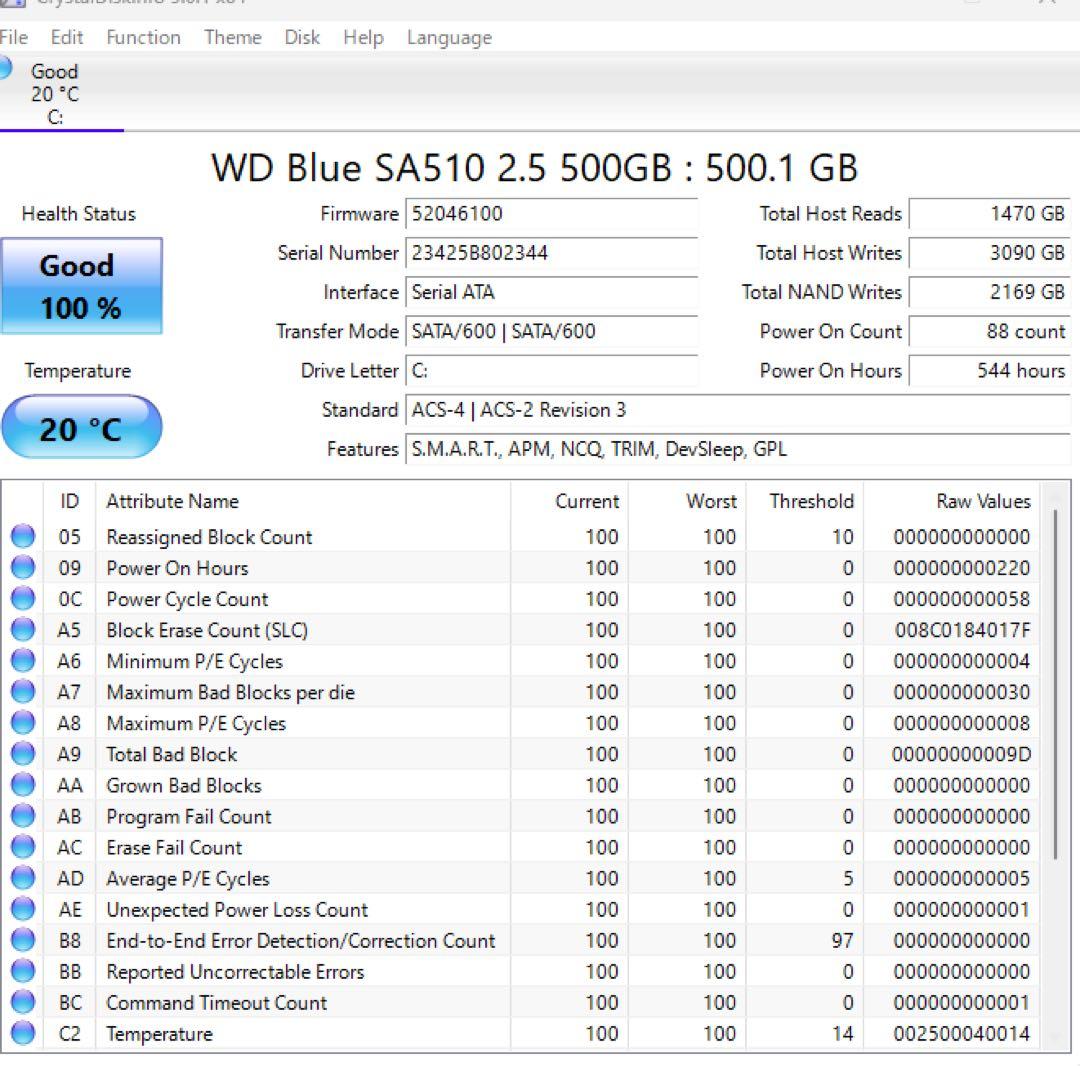The image size is (1080, 1066).
Task: Click the status dot for Block Erase Count (SLC)
Action: [22, 630]
